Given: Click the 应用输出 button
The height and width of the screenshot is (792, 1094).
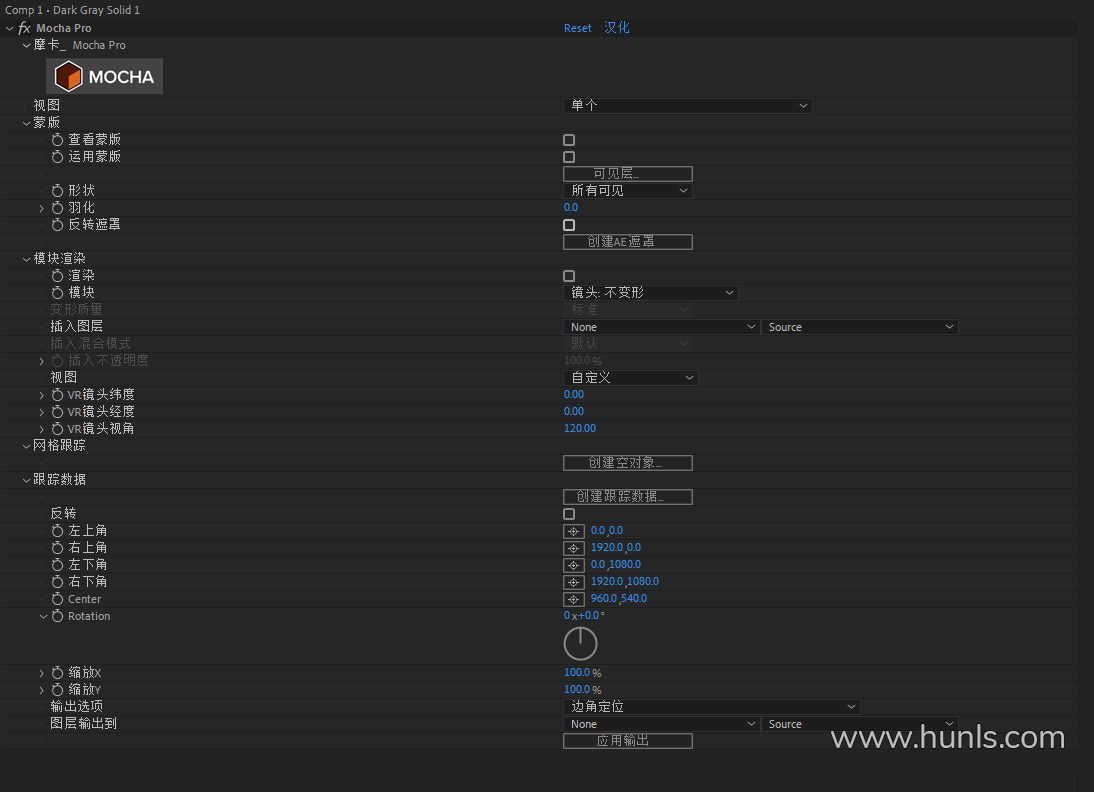Looking at the screenshot, I should point(628,740).
